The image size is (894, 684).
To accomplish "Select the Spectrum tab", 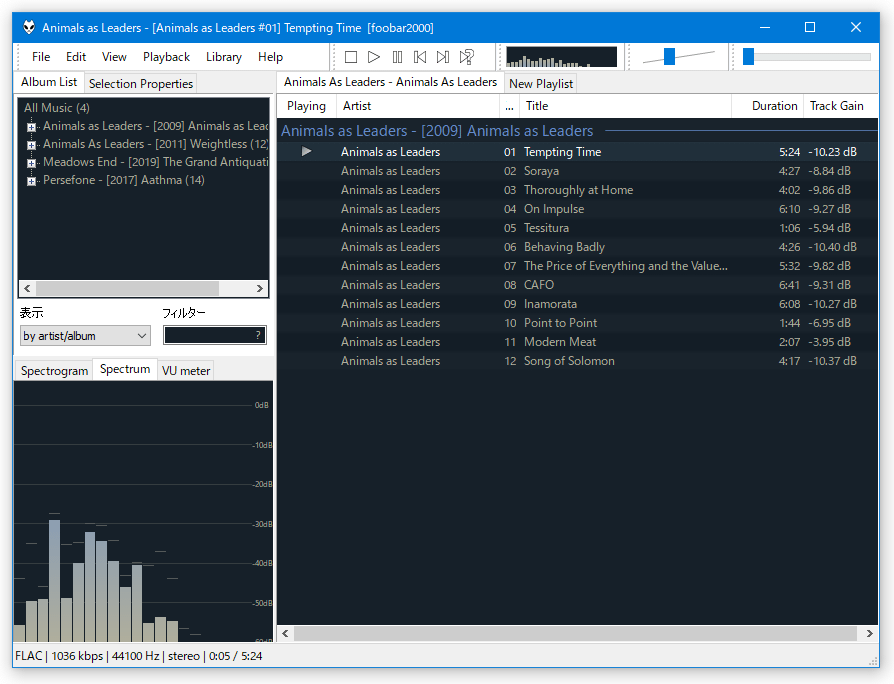I will pyautogui.click(x=125, y=369).
